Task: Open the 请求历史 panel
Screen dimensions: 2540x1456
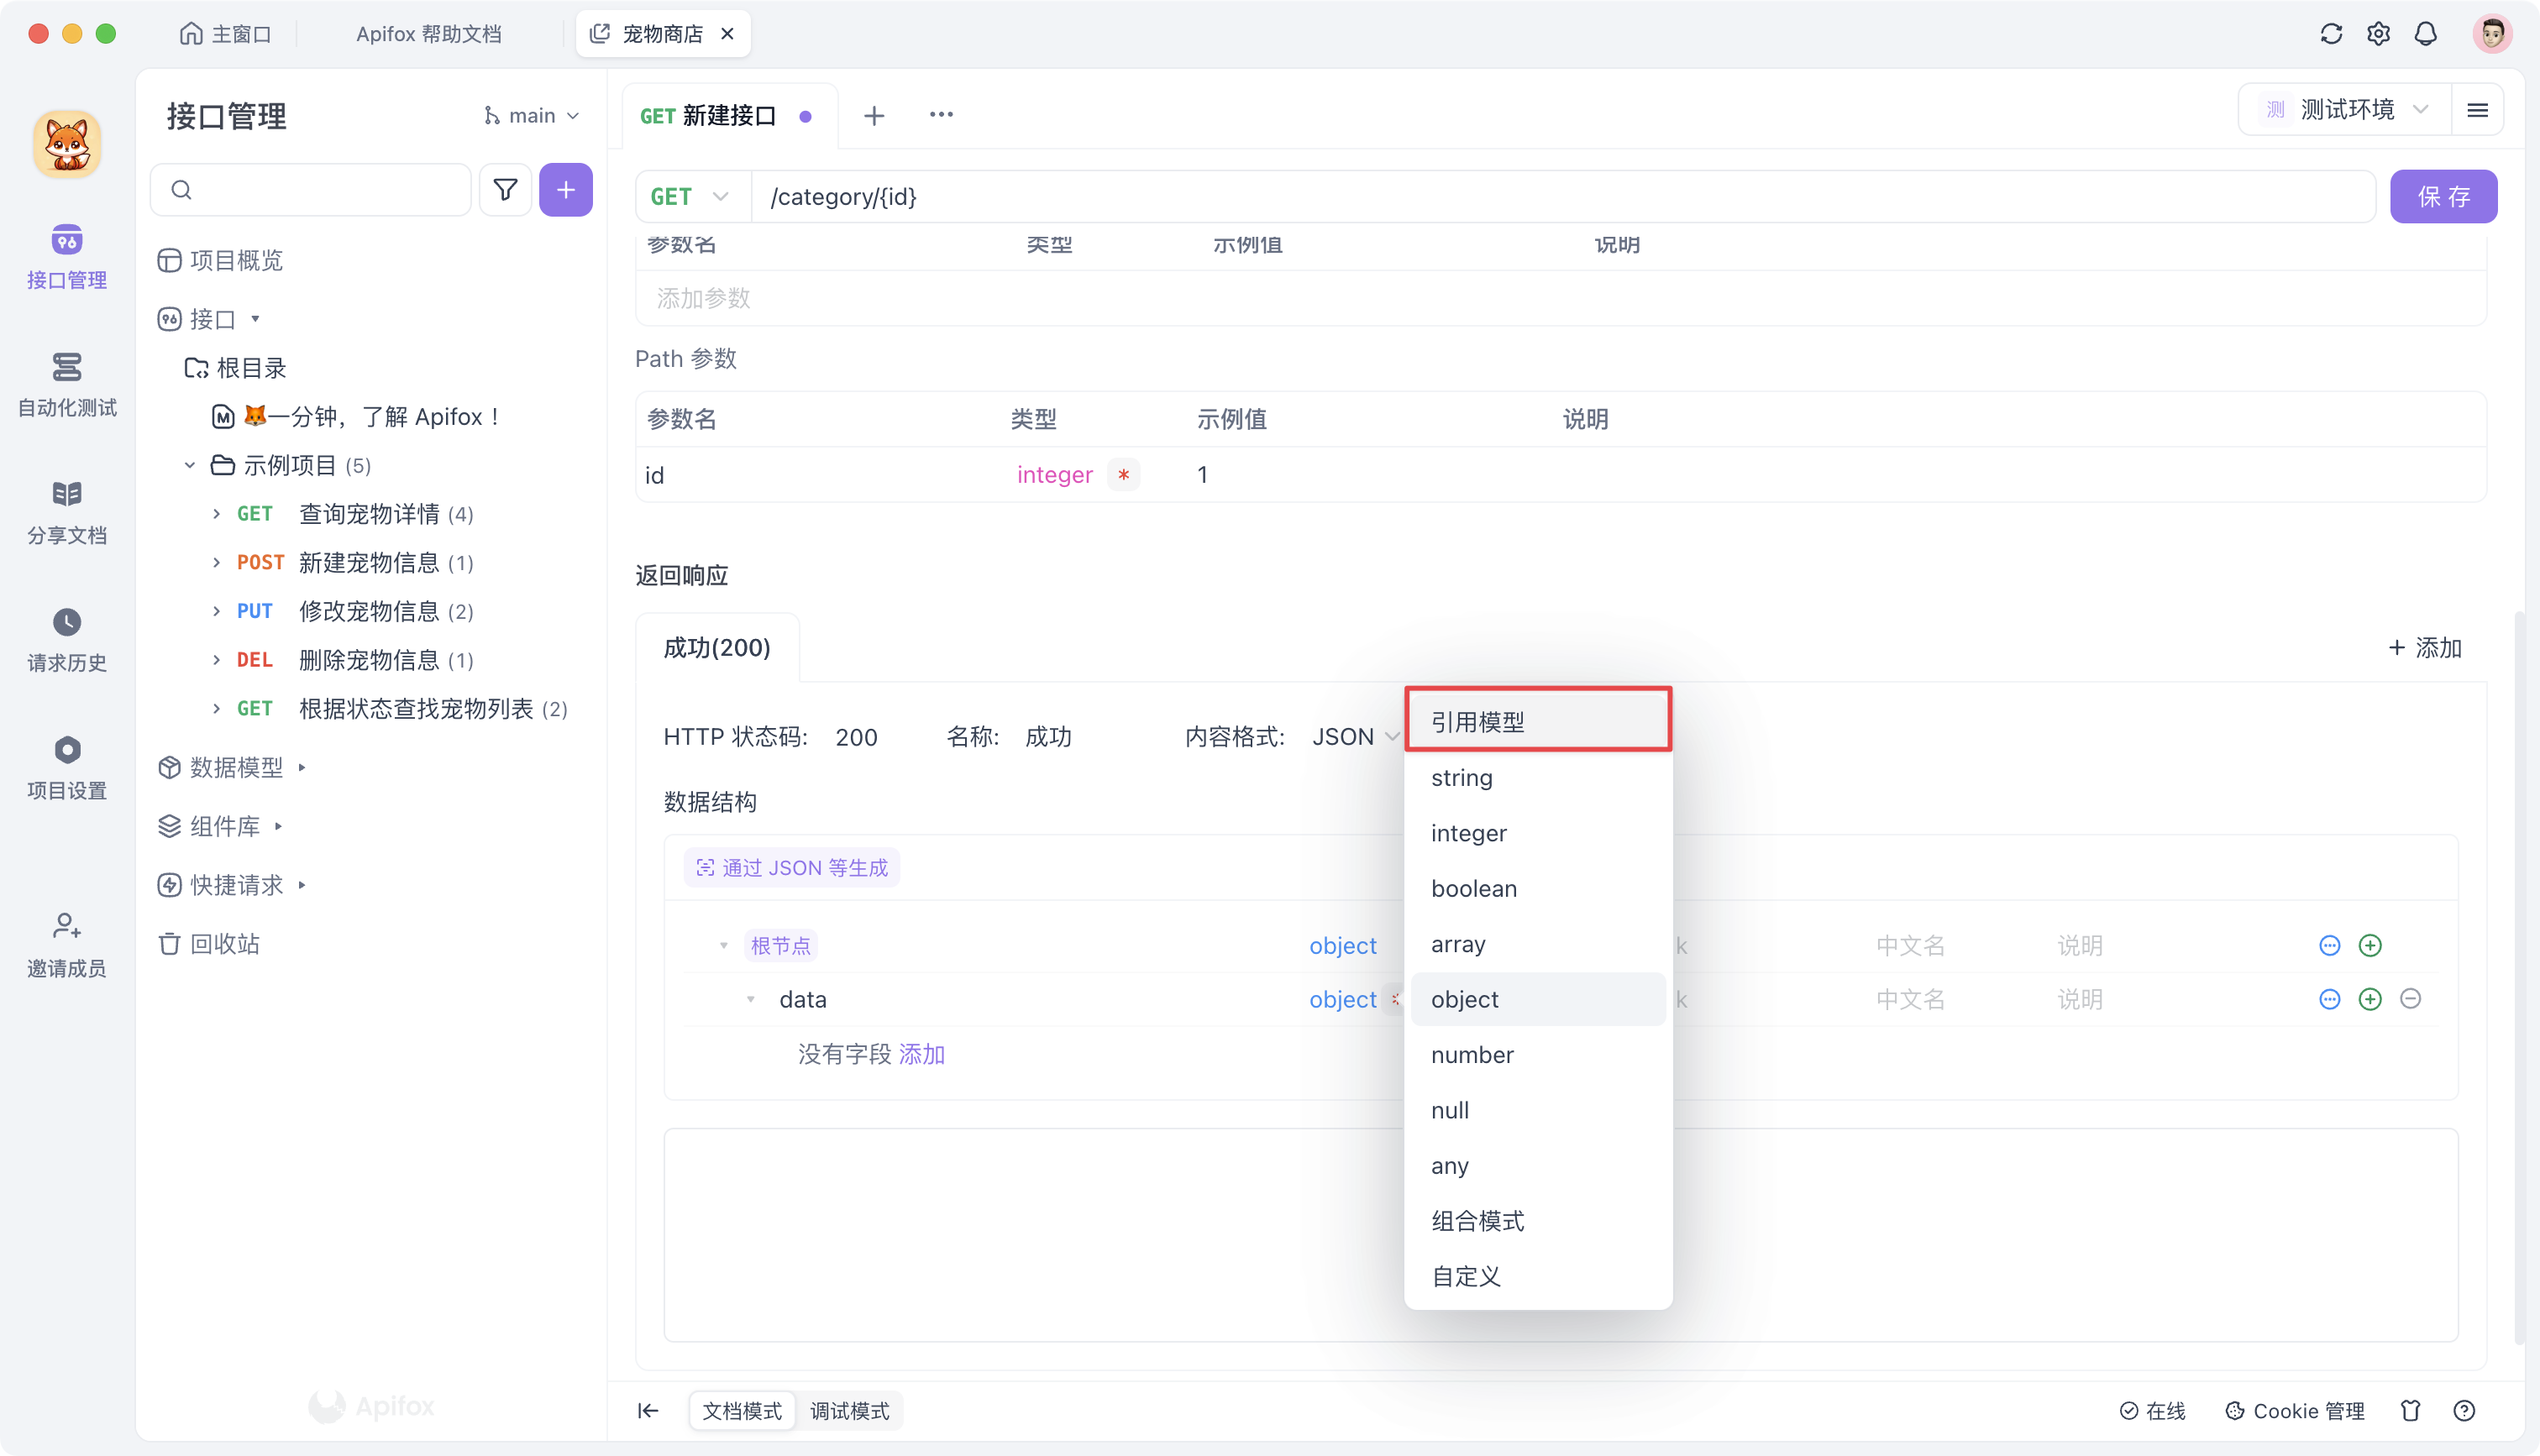Action: [66, 639]
